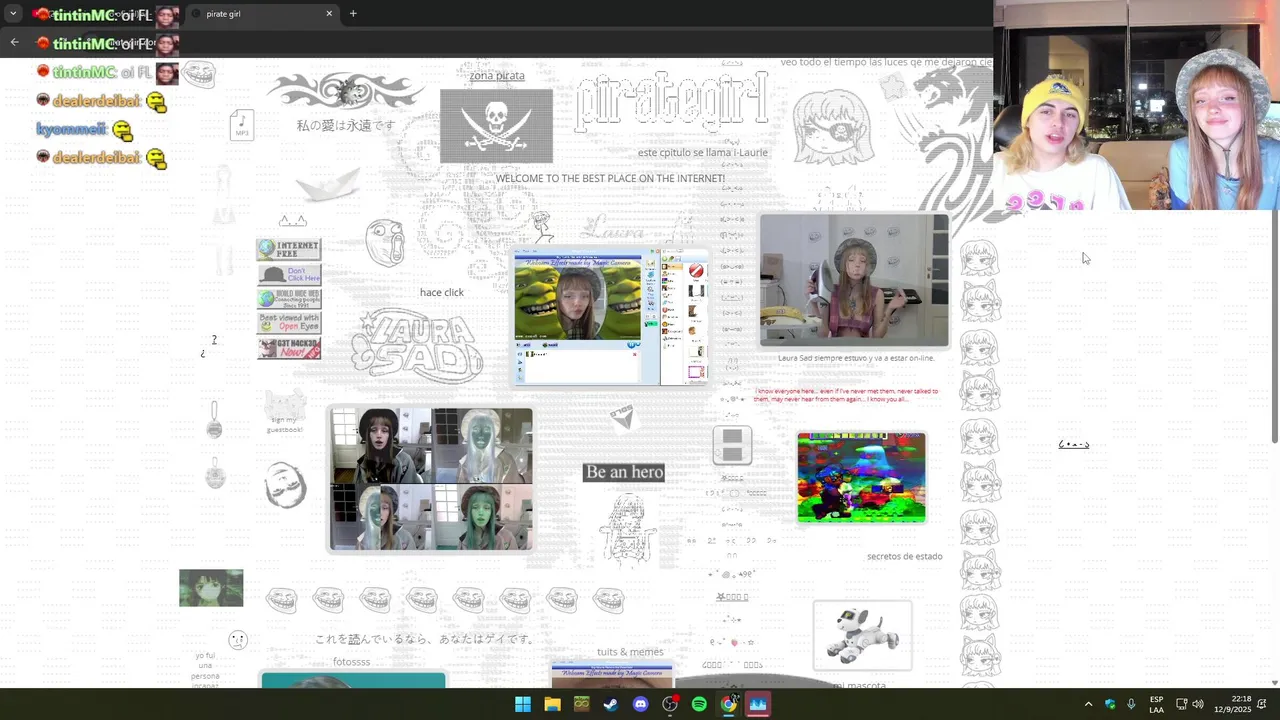Click the G3T H4CK3D Now badge

[x=289, y=348]
